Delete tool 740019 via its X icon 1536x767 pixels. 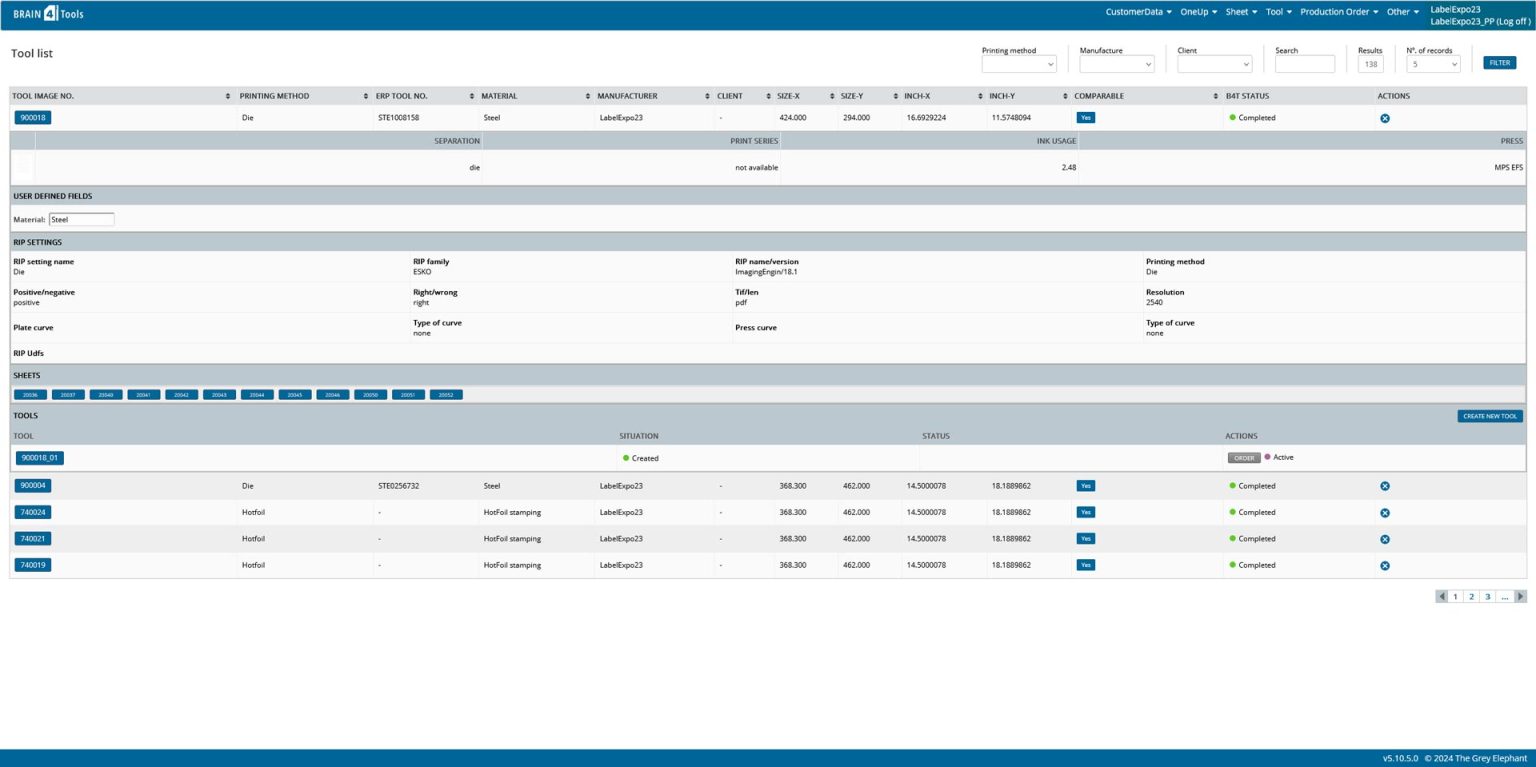coord(1385,566)
